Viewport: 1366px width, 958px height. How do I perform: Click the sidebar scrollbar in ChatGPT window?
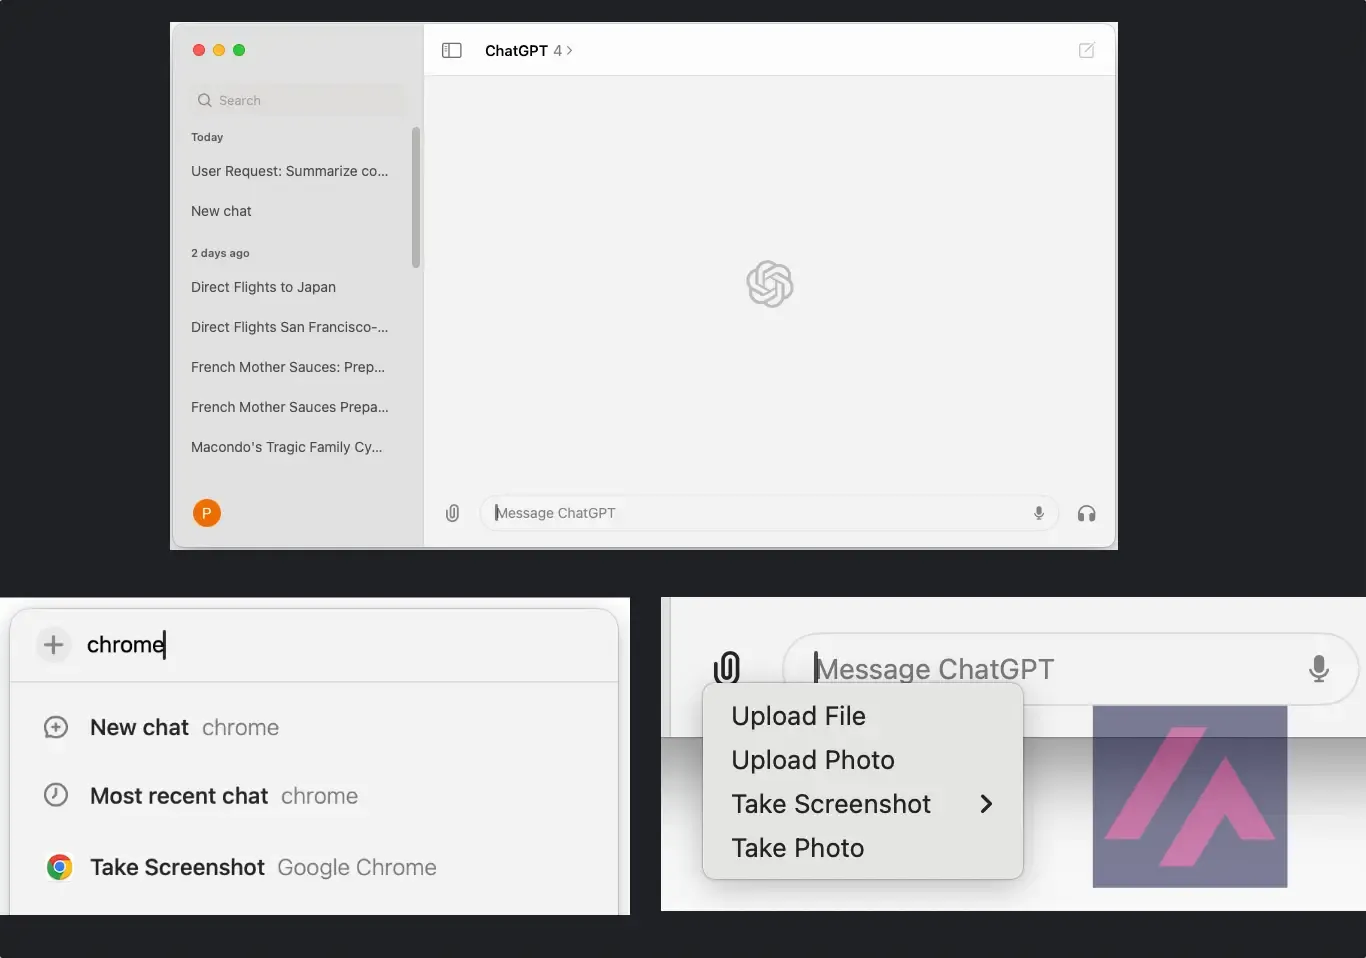coord(416,197)
